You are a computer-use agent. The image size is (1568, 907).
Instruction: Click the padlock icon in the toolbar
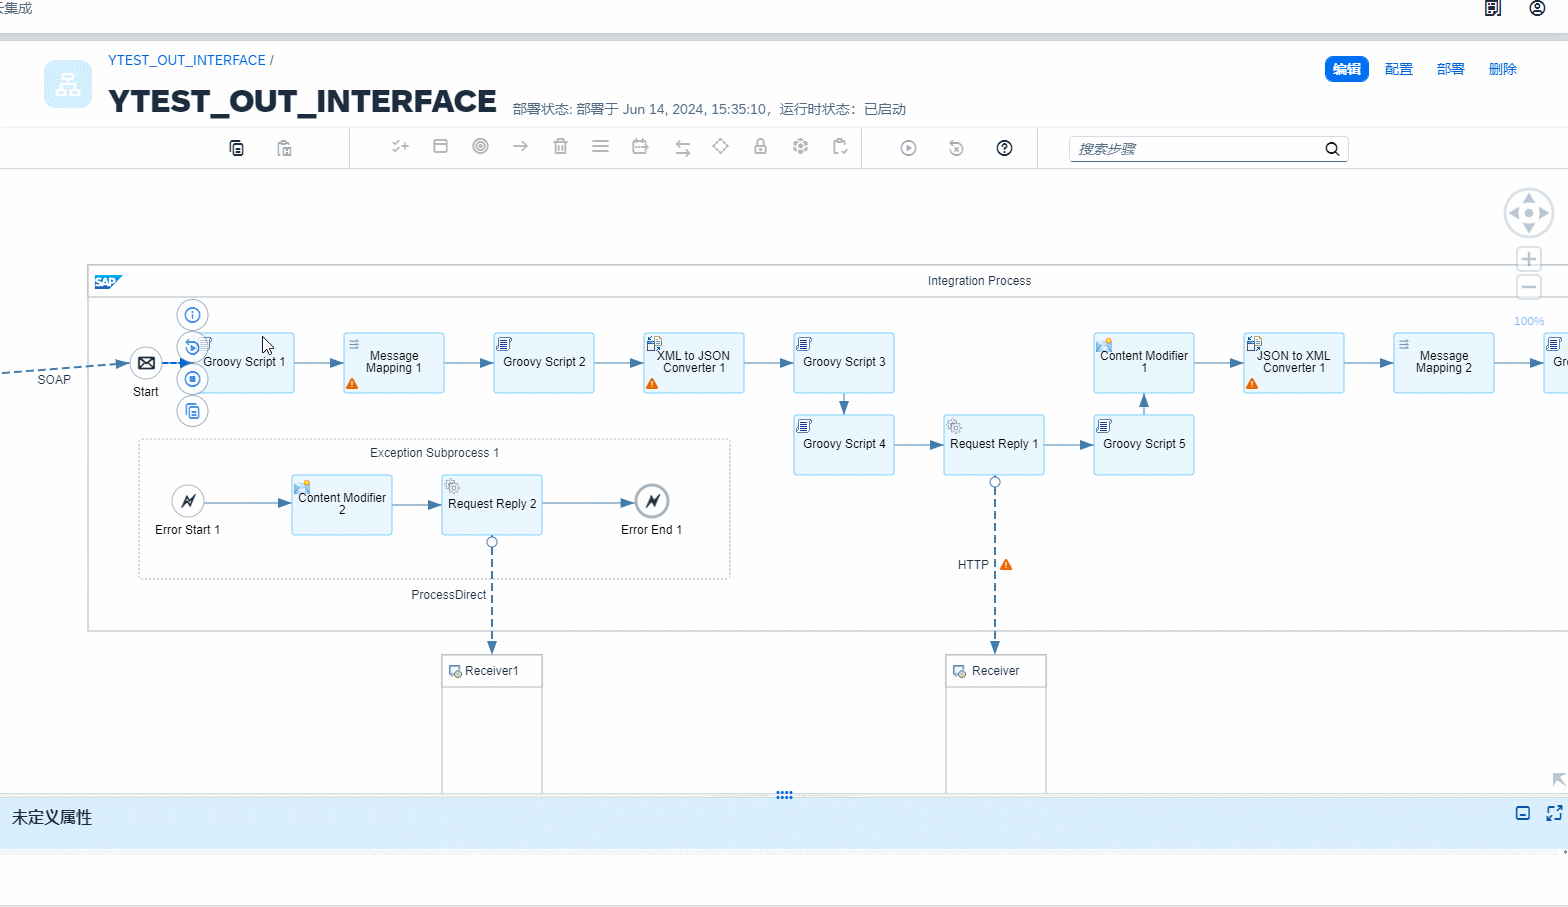(760, 147)
